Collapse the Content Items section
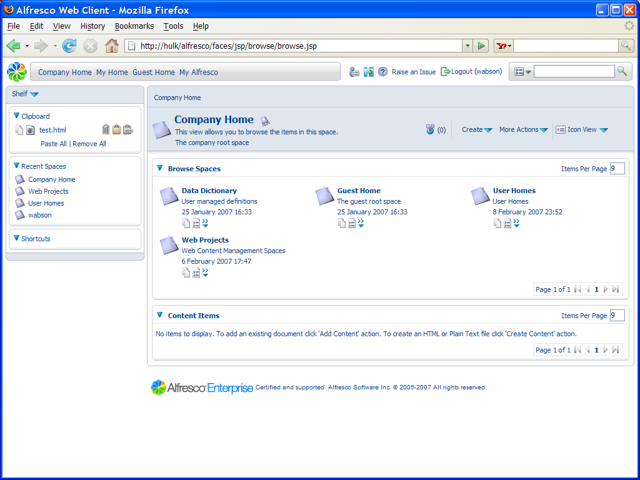The width and height of the screenshot is (640, 480). (x=160, y=315)
